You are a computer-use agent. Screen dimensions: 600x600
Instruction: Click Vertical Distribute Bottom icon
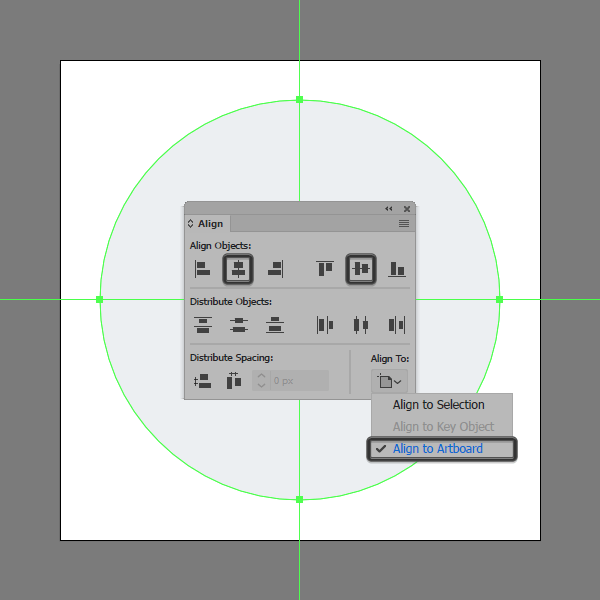pyautogui.click(x=275, y=325)
